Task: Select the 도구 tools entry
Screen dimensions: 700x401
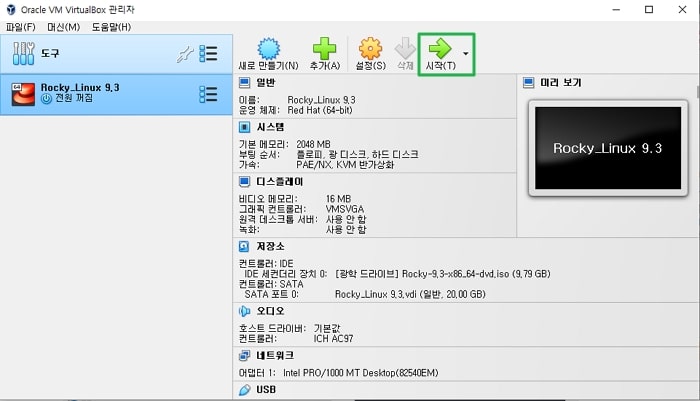Action: [116, 54]
